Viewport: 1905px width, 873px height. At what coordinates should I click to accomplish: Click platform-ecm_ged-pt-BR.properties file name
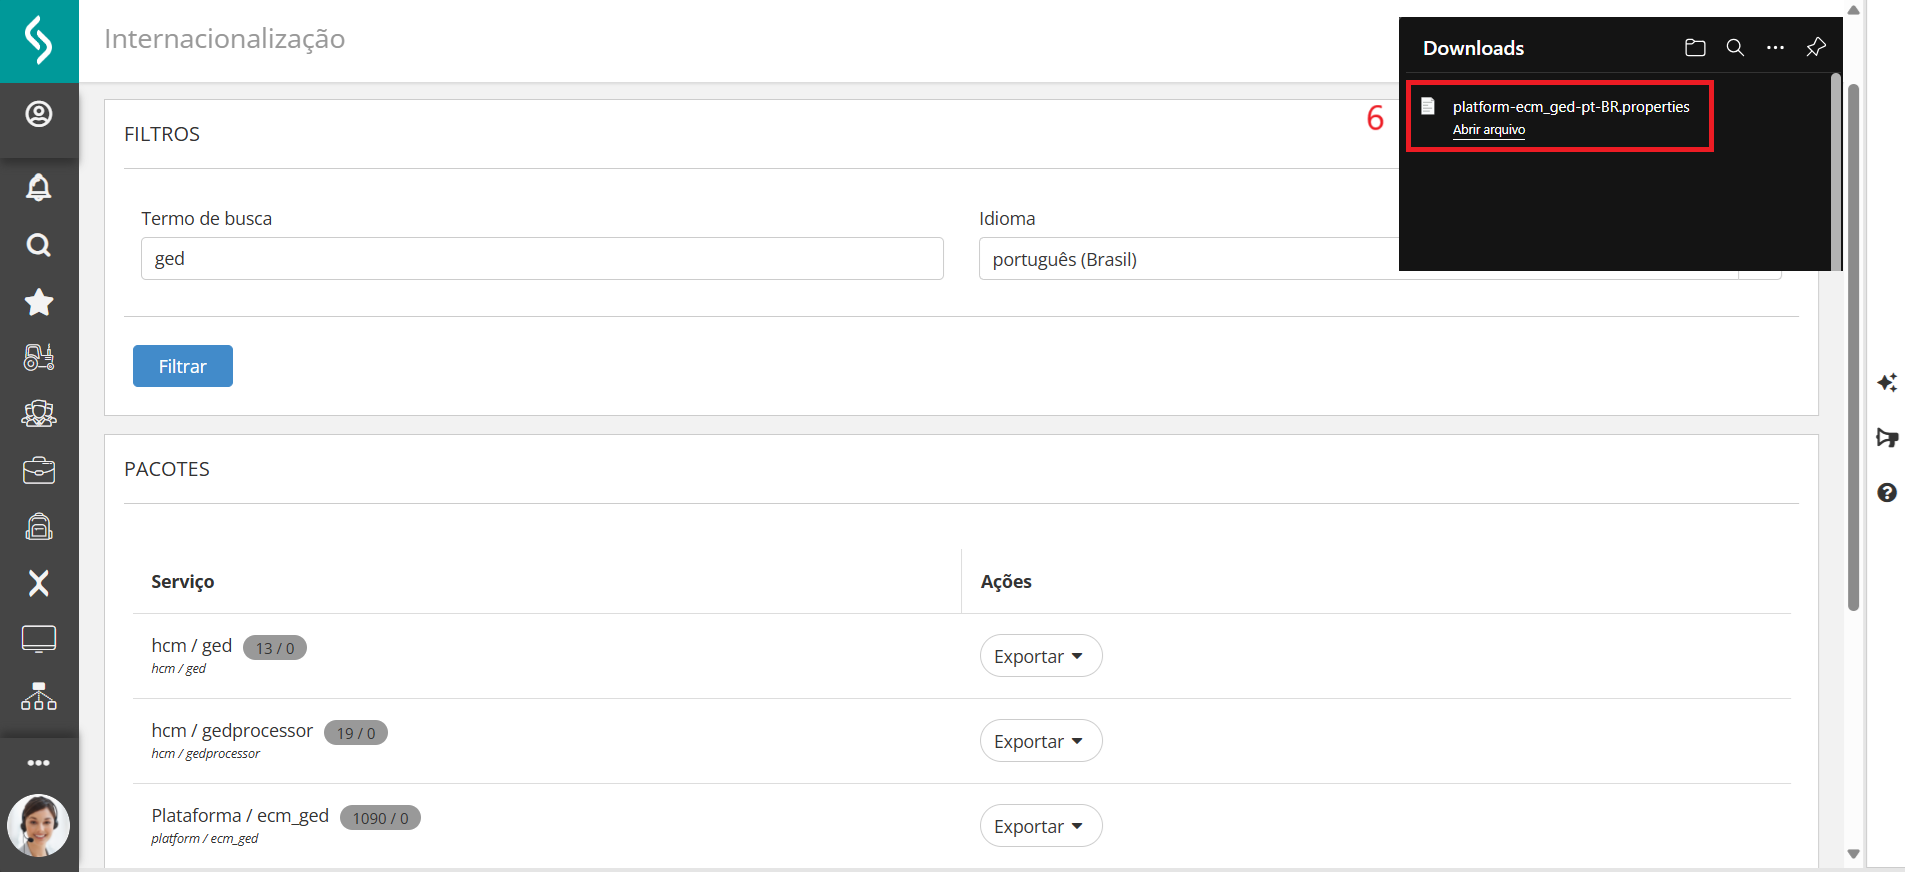1571,107
